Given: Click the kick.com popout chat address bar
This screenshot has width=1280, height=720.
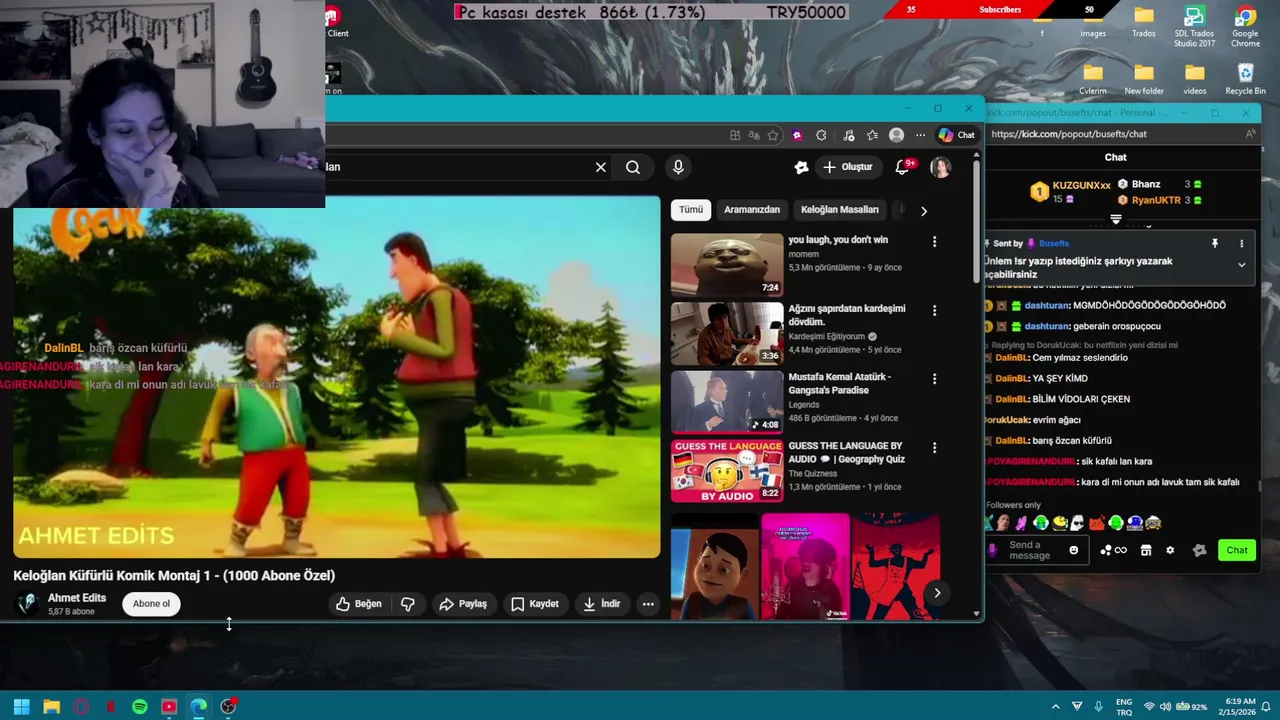Looking at the screenshot, I should pyautogui.click(x=1110, y=134).
